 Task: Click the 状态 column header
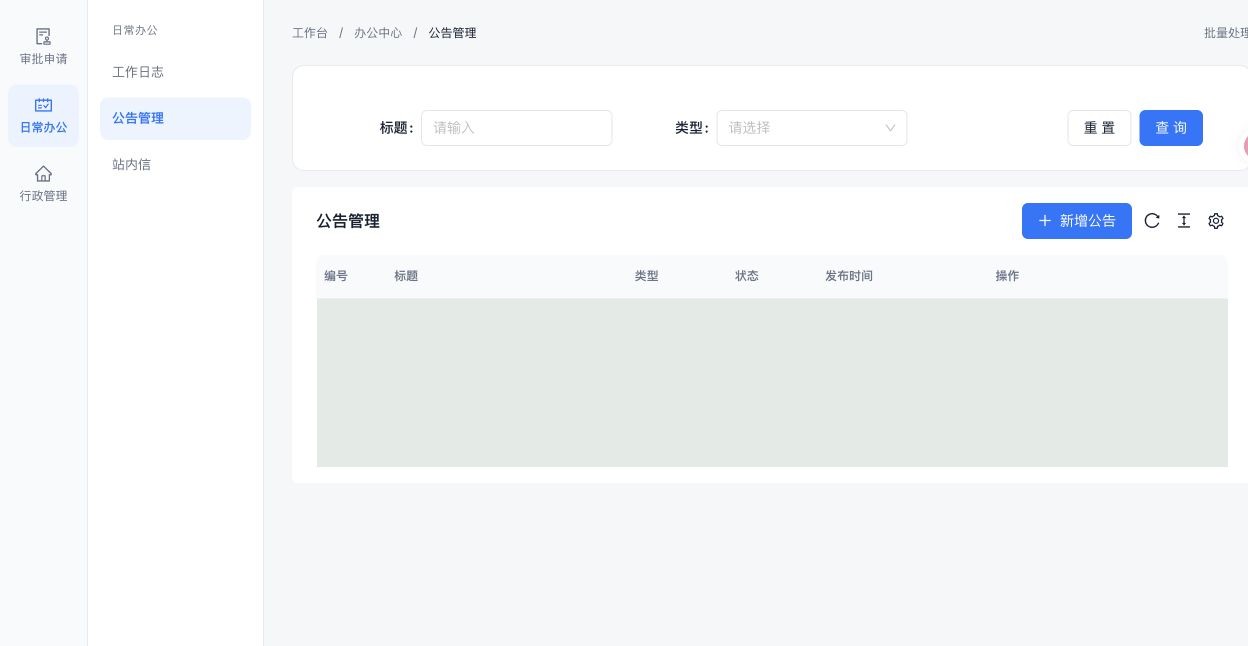click(747, 276)
